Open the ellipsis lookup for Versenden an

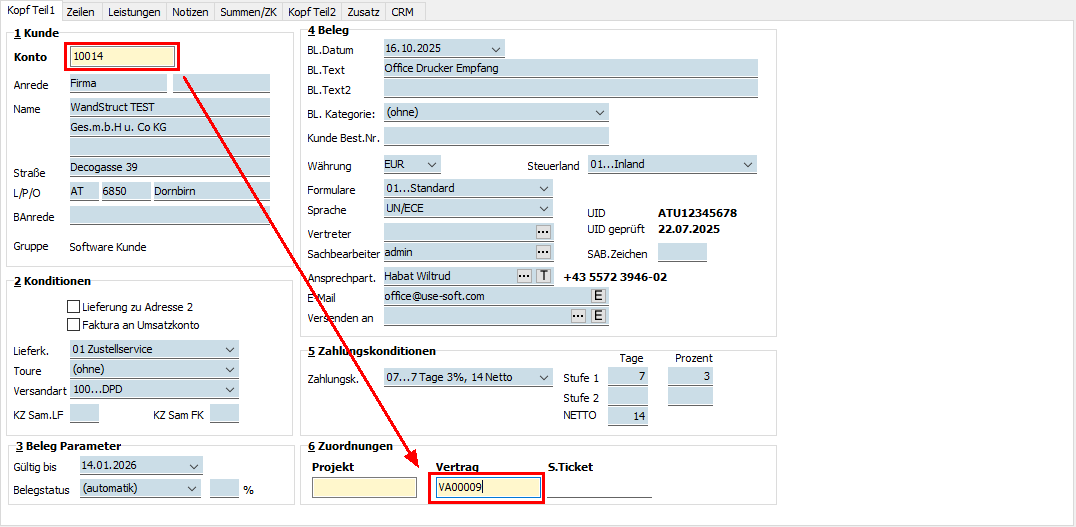(x=577, y=316)
